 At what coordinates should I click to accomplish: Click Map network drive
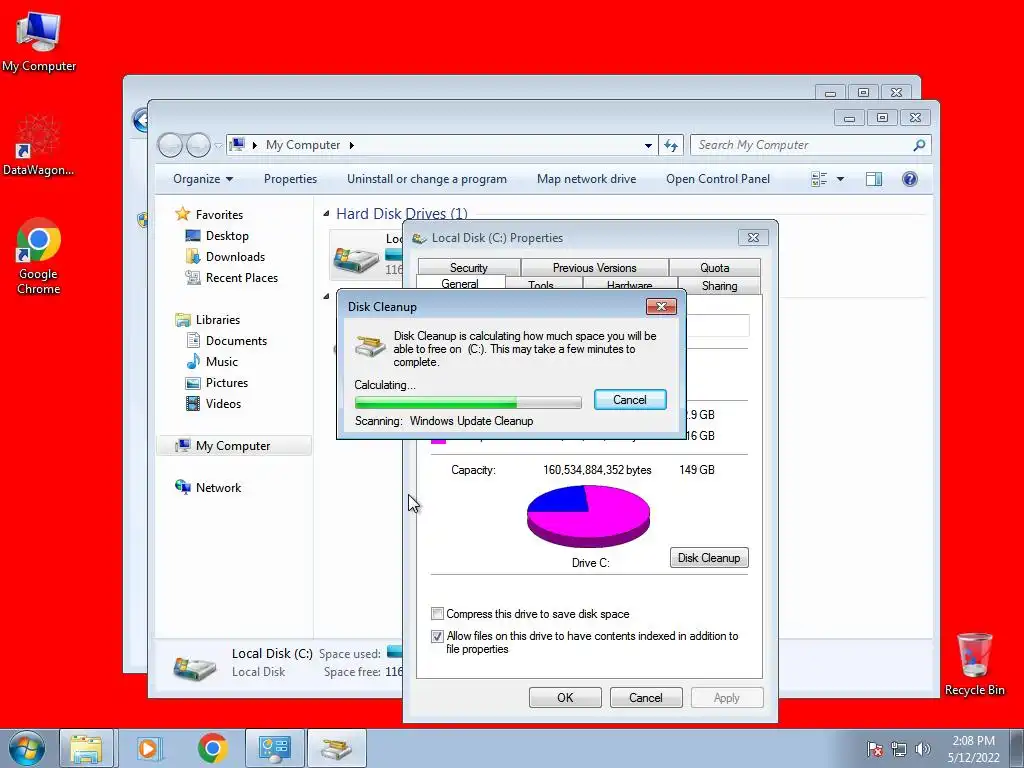tap(586, 179)
